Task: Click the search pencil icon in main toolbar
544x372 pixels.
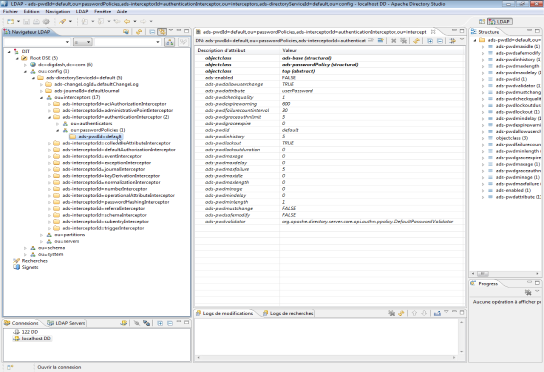Action: coord(62,22)
